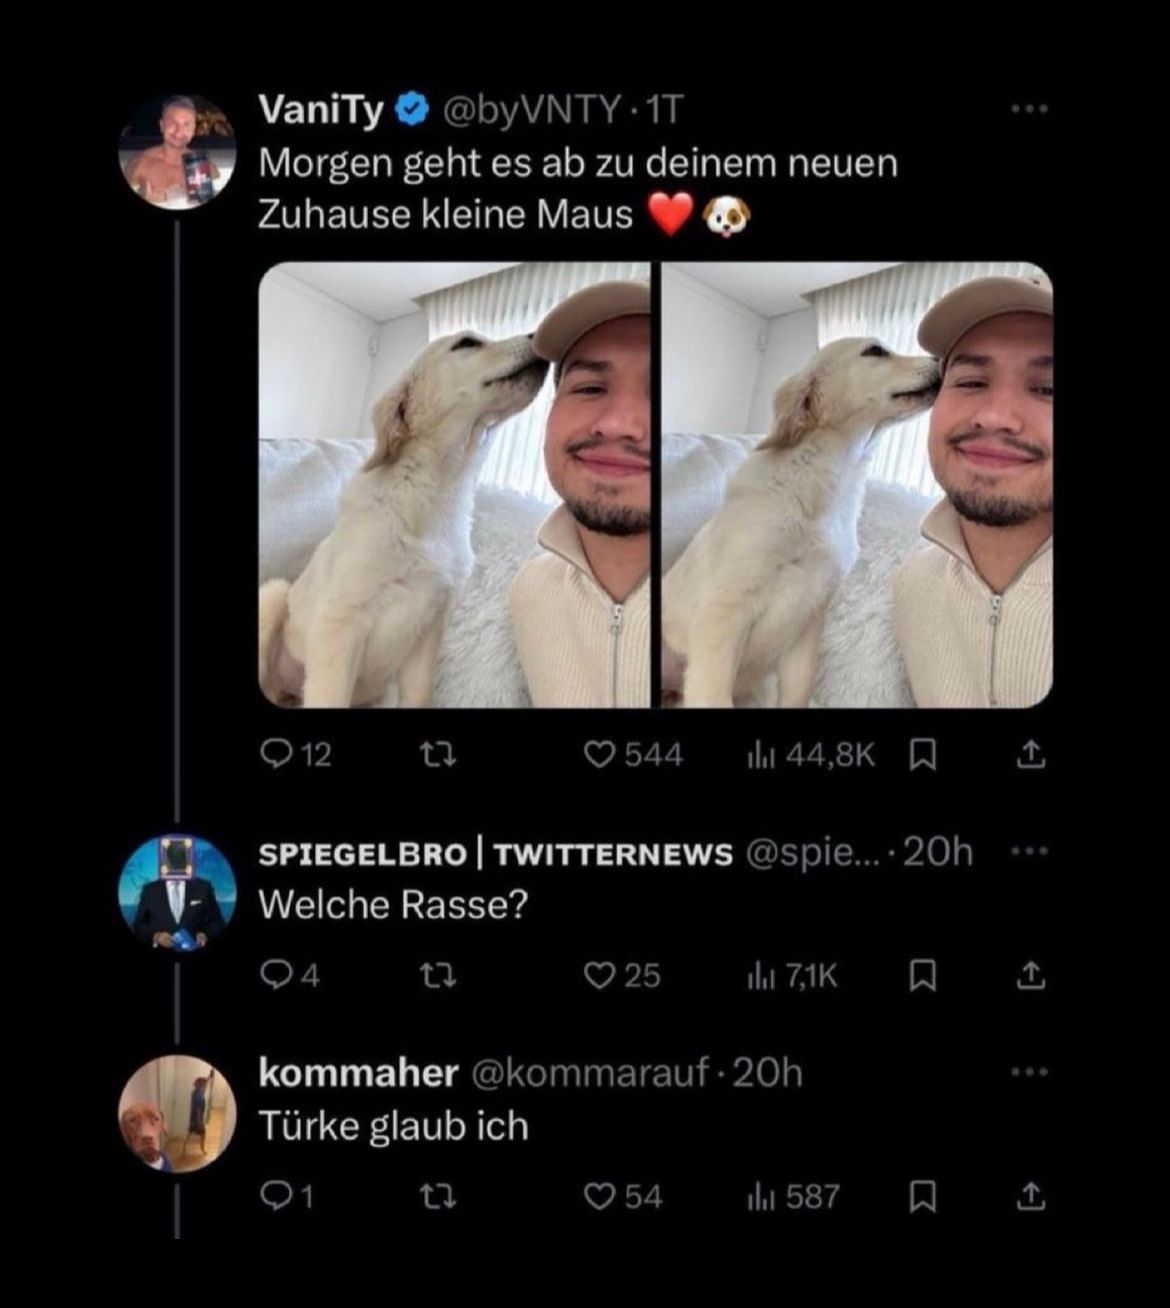Open the left dog photo
Image resolution: width=1170 pixels, height=1308 pixels.
454,484
